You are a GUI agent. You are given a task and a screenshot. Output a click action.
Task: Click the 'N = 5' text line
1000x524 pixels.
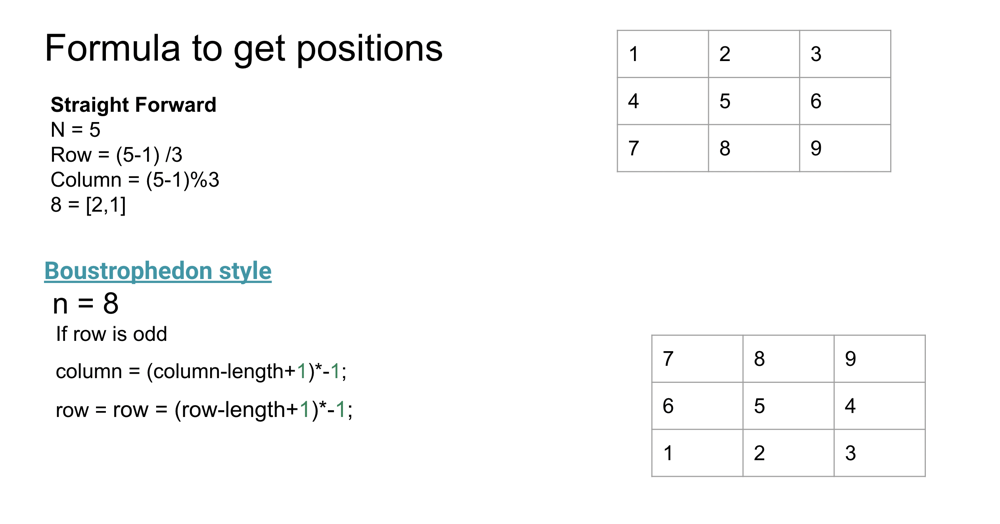[76, 130]
